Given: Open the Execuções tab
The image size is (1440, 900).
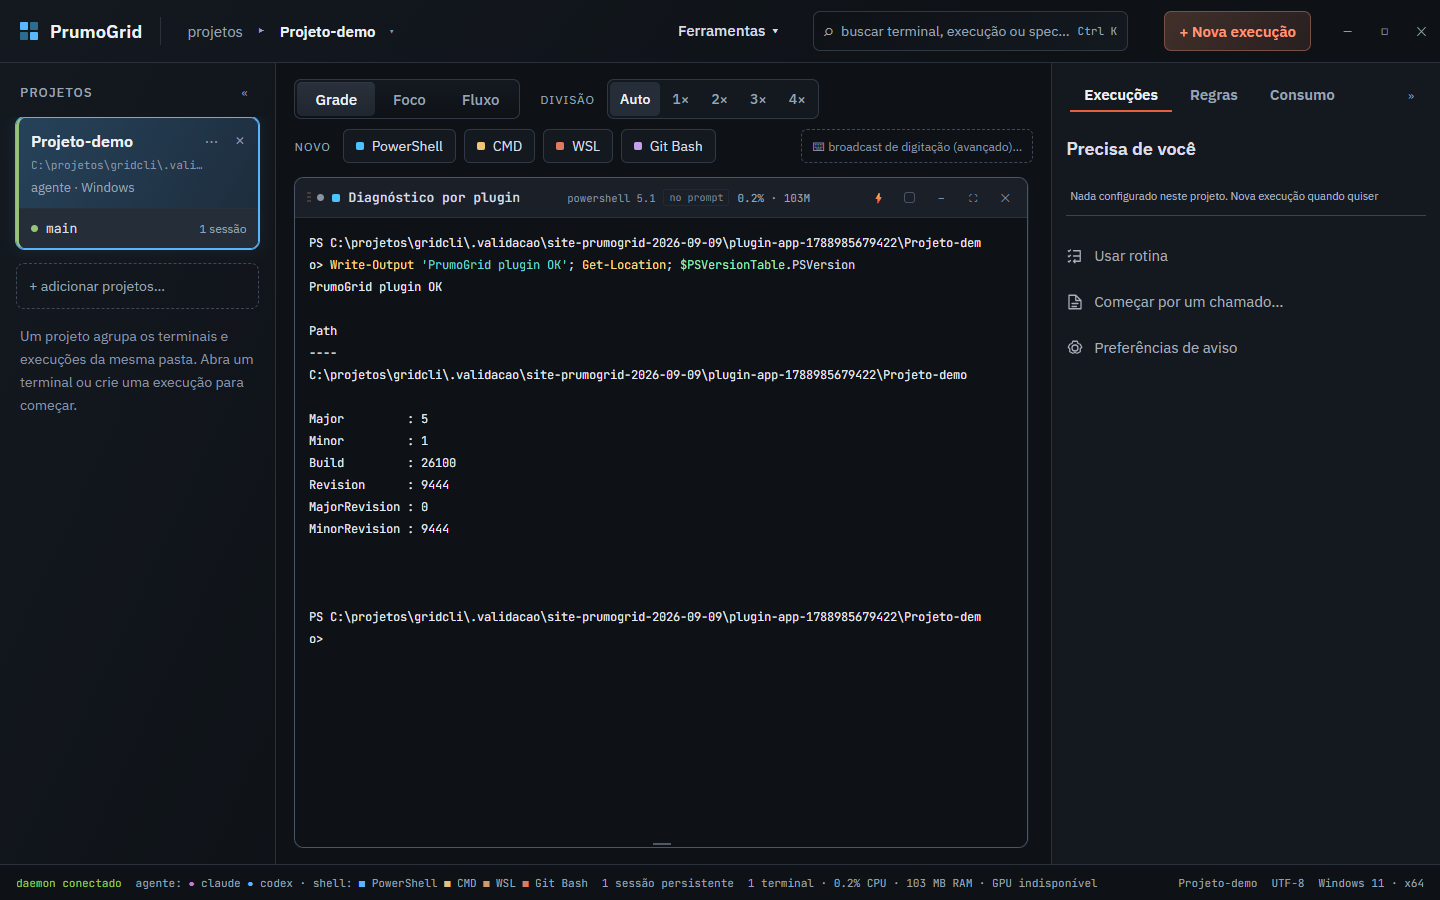Looking at the screenshot, I should tap(1121, 95).
